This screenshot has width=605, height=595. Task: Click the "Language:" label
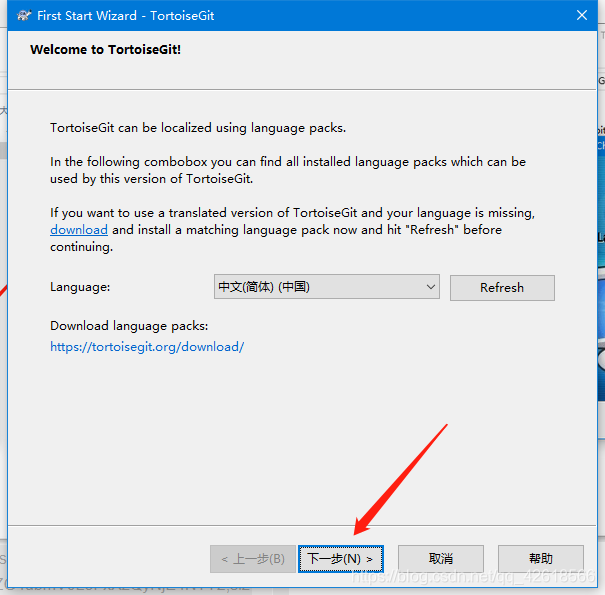80,287
